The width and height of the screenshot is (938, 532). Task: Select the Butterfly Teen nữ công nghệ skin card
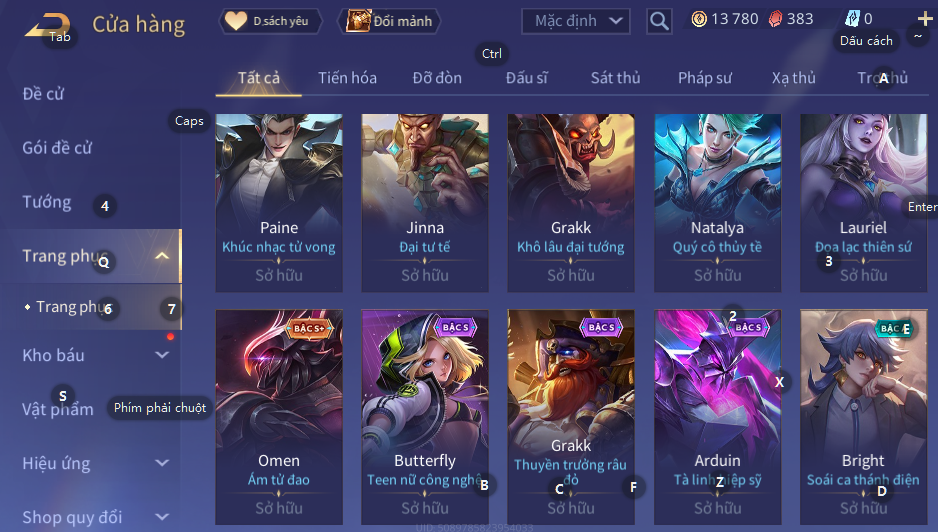[x=425, y=417]
